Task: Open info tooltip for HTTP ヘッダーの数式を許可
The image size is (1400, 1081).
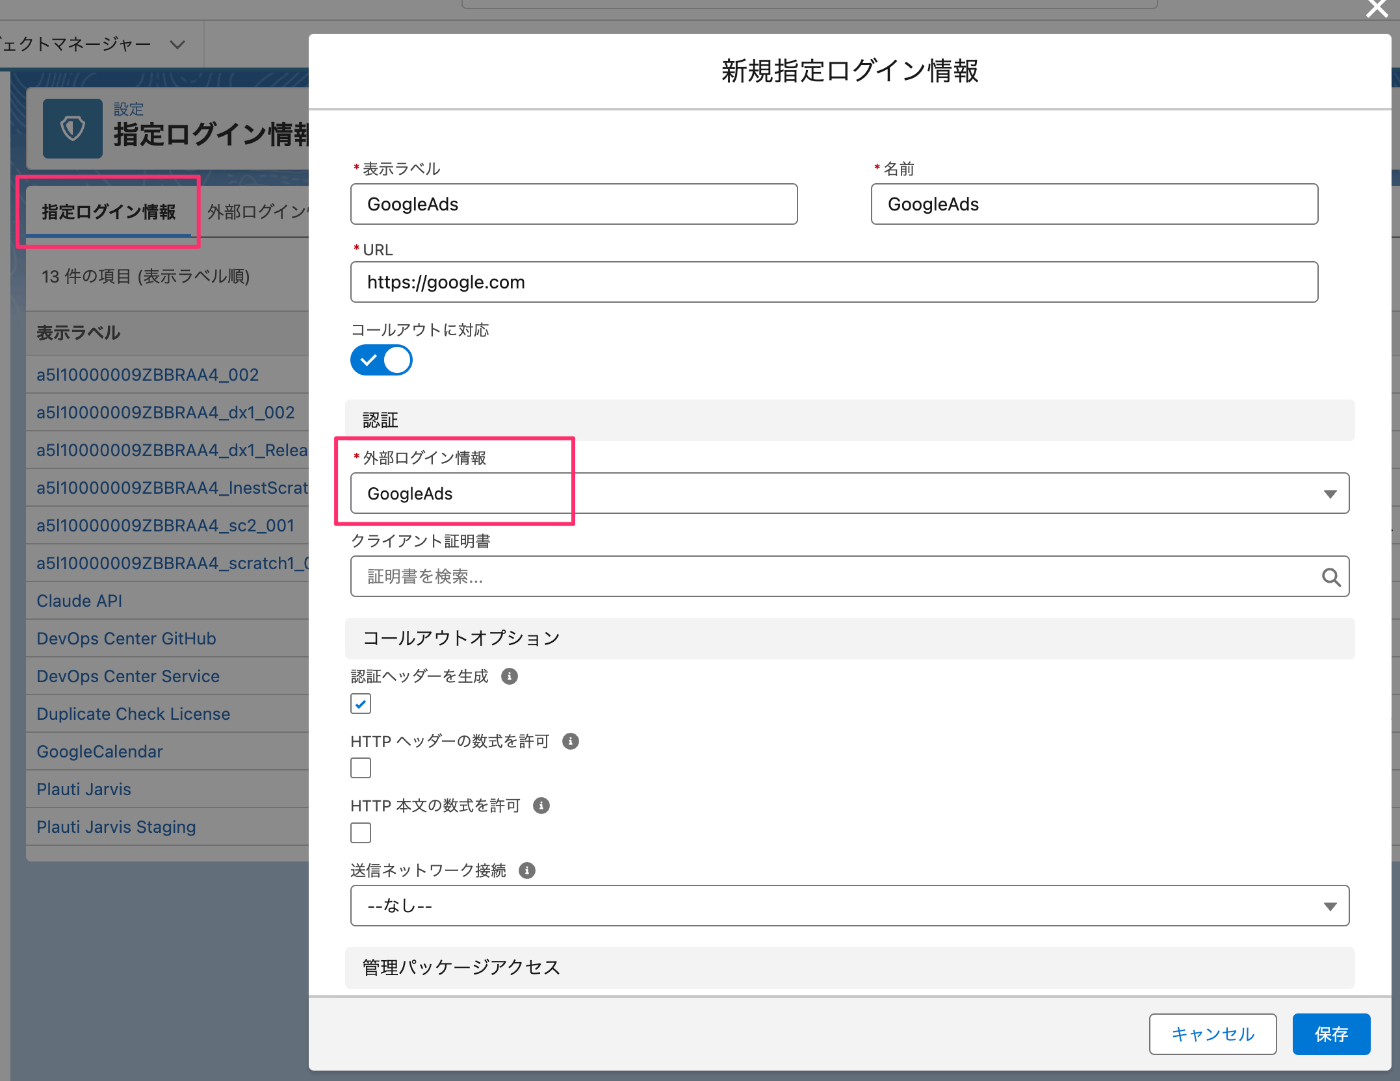Action: pyautogui.click(x=570, y=741)
